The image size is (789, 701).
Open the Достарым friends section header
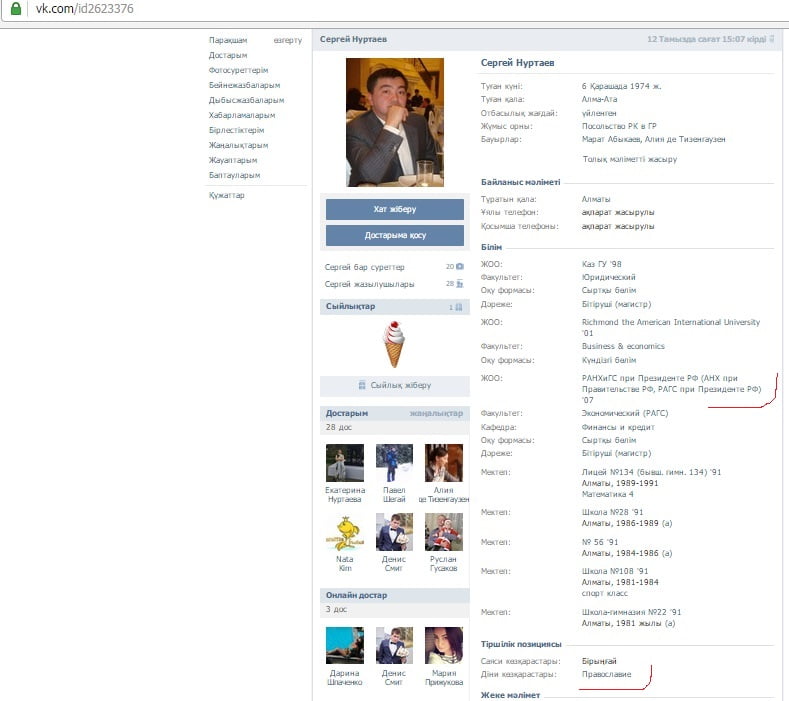[x=347, y=413]
